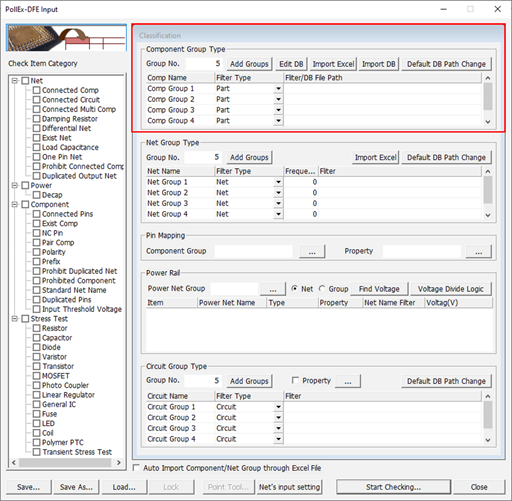Click the Load... button

click(x=124, y=487)
